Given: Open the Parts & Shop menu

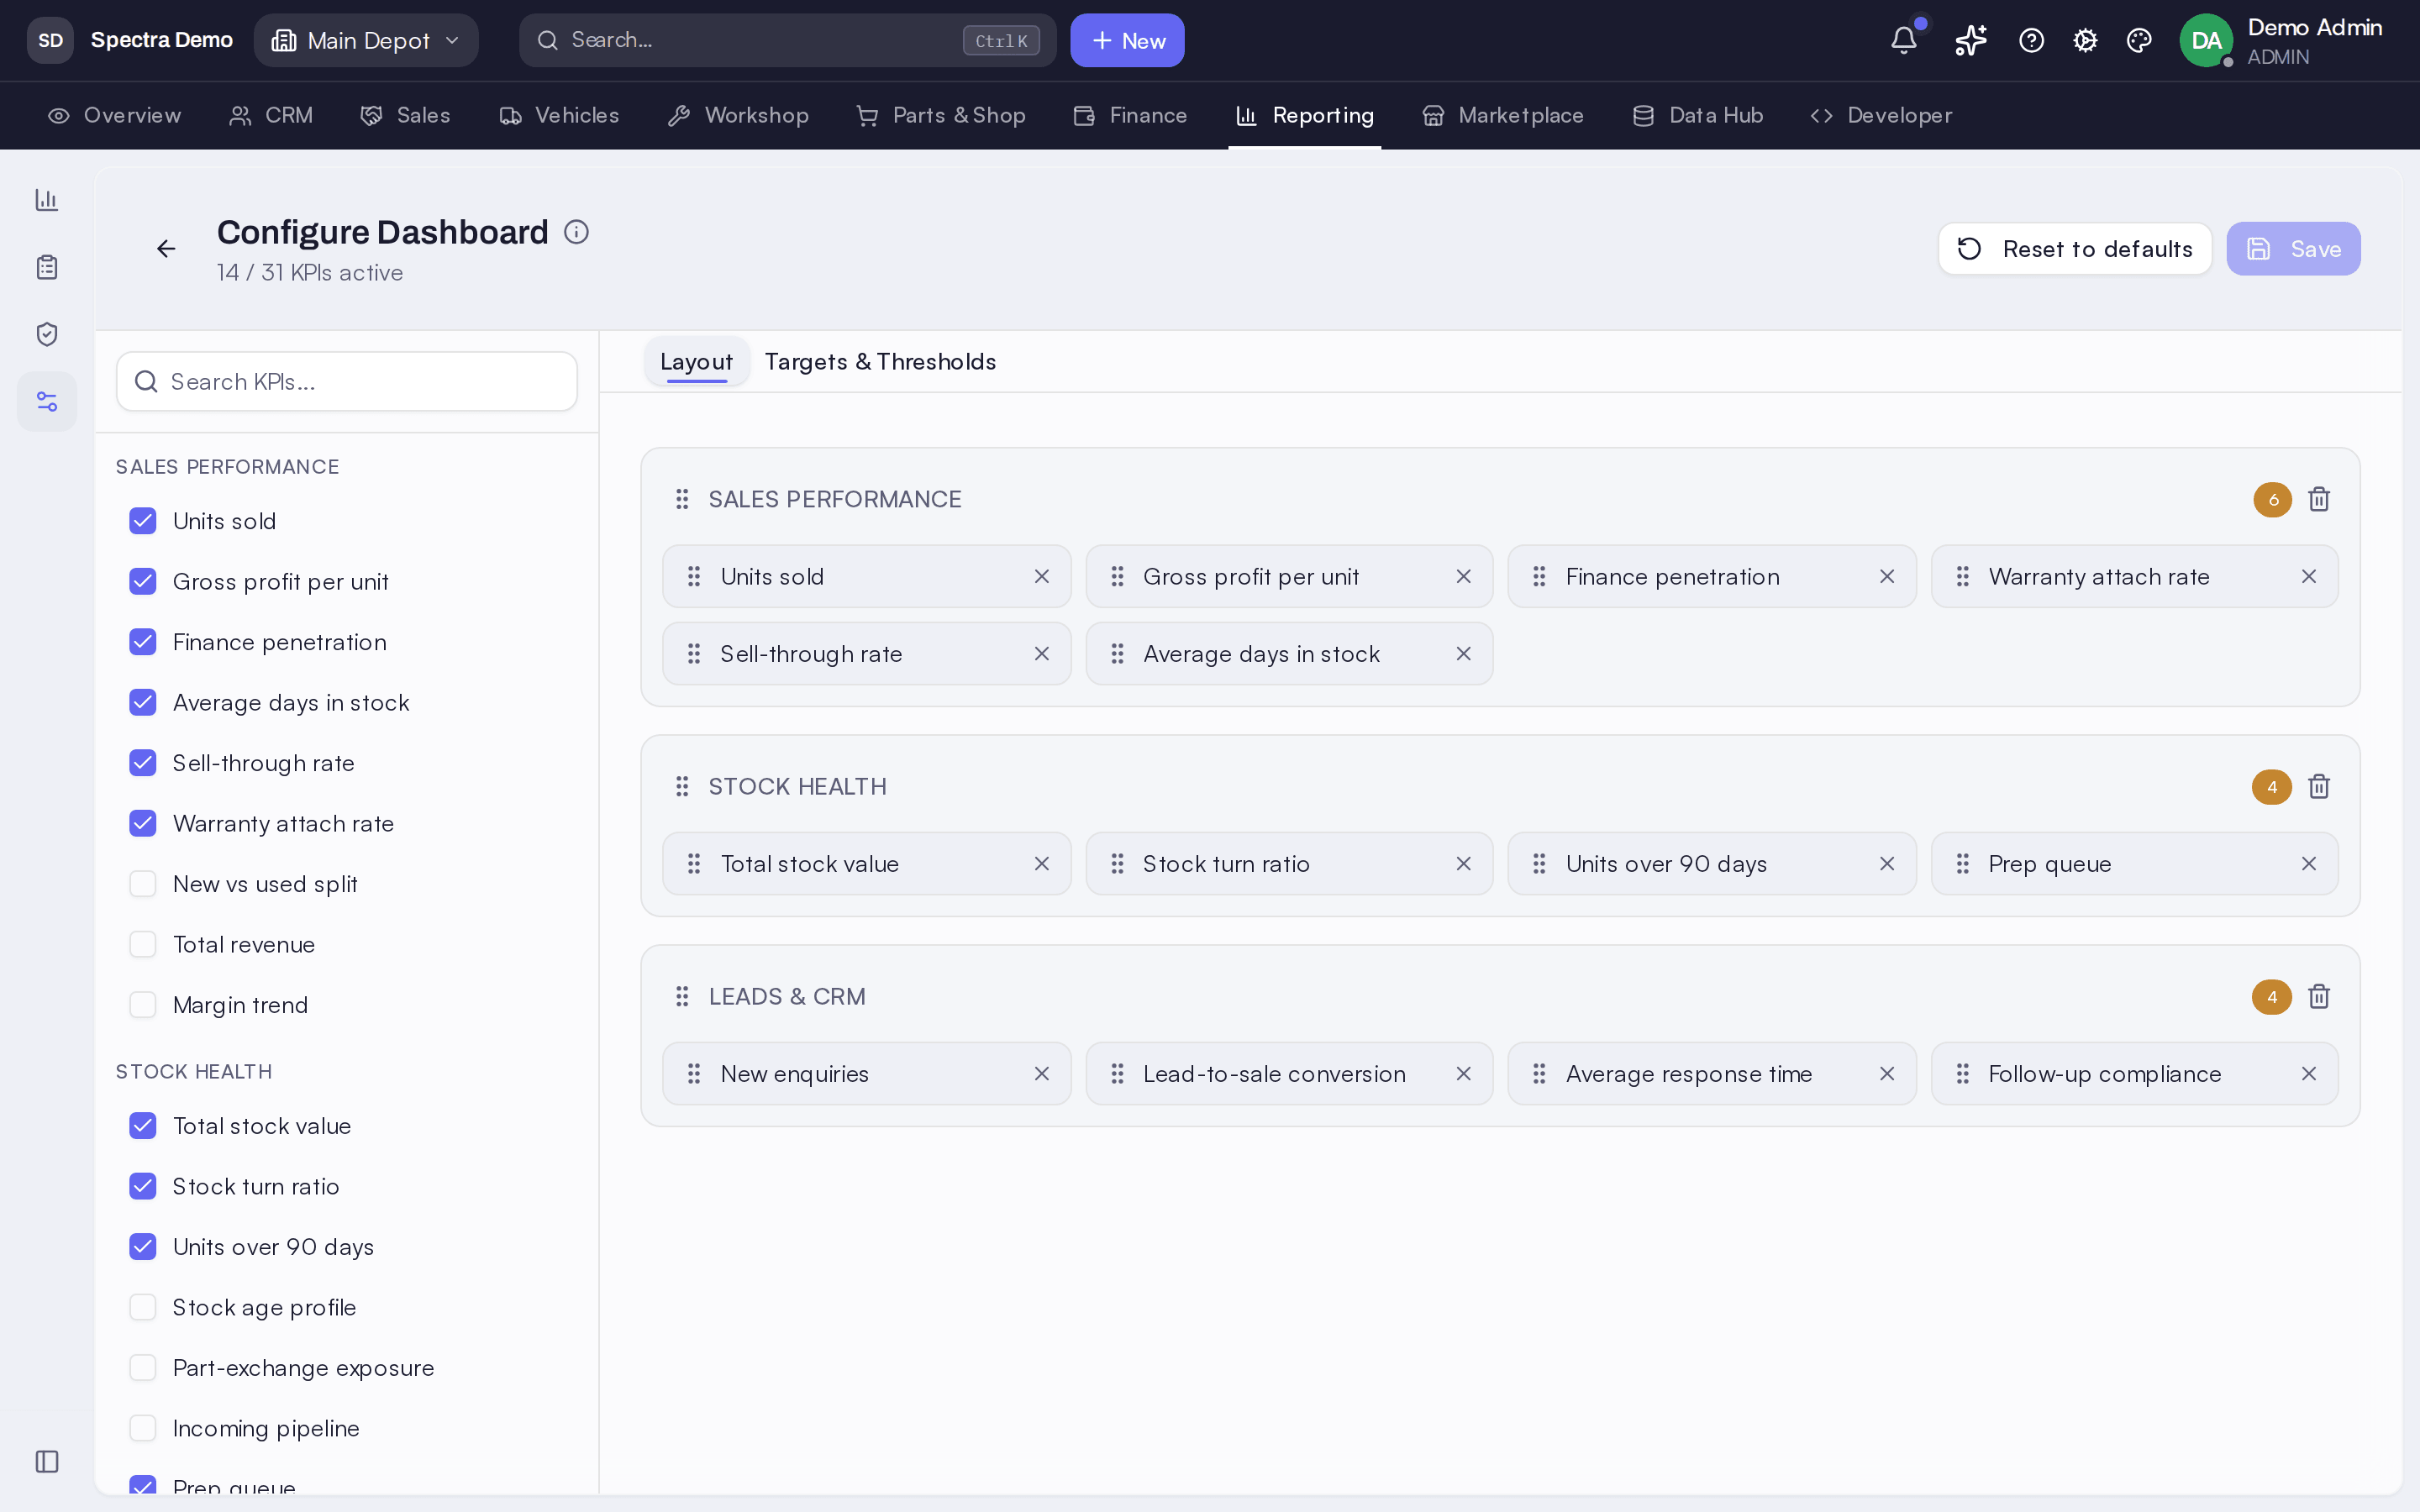Looking at the screenshot, I should (941, 116).
